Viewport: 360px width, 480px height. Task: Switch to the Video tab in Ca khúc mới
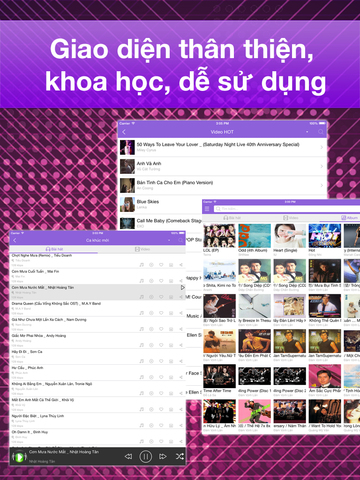142,249
